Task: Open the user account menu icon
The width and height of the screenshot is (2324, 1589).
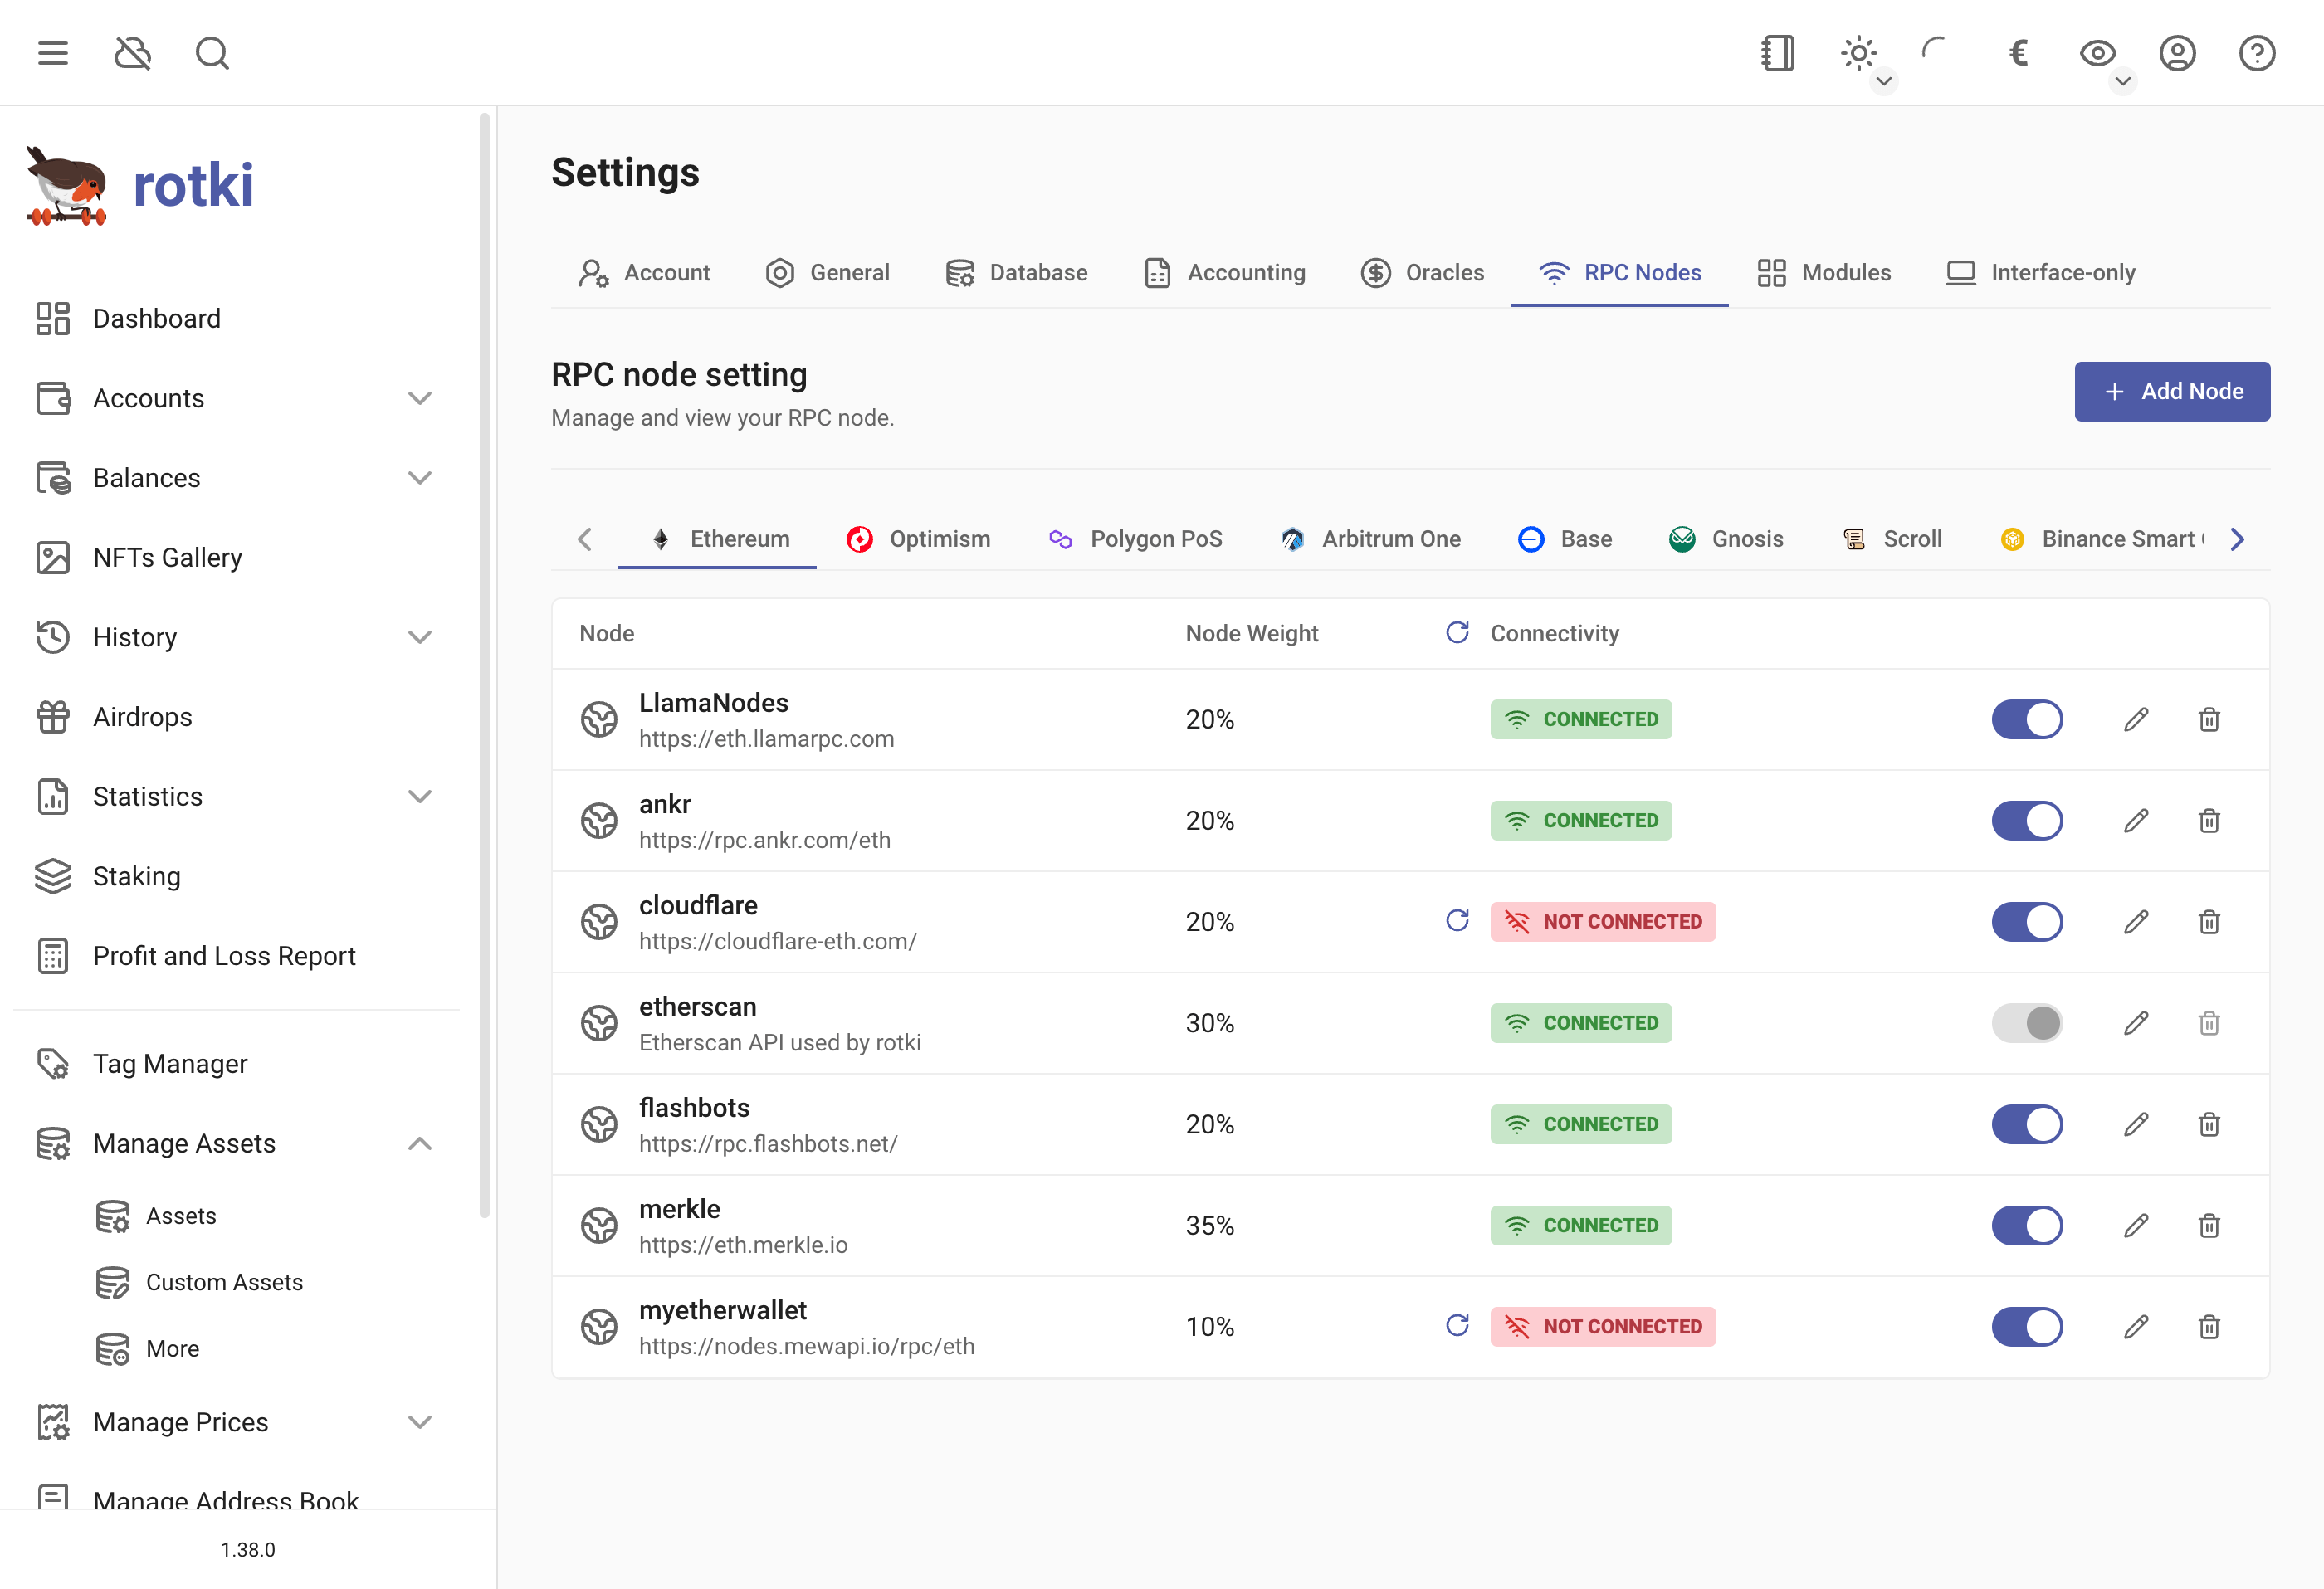Action: pyautogui.click(x=2177, y=53)
